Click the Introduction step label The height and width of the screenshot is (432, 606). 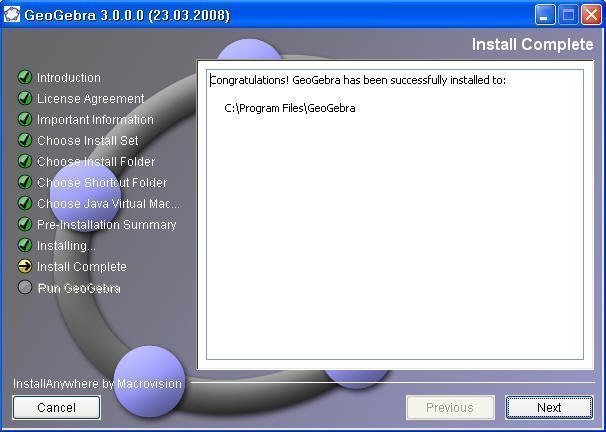pos(69,78)
